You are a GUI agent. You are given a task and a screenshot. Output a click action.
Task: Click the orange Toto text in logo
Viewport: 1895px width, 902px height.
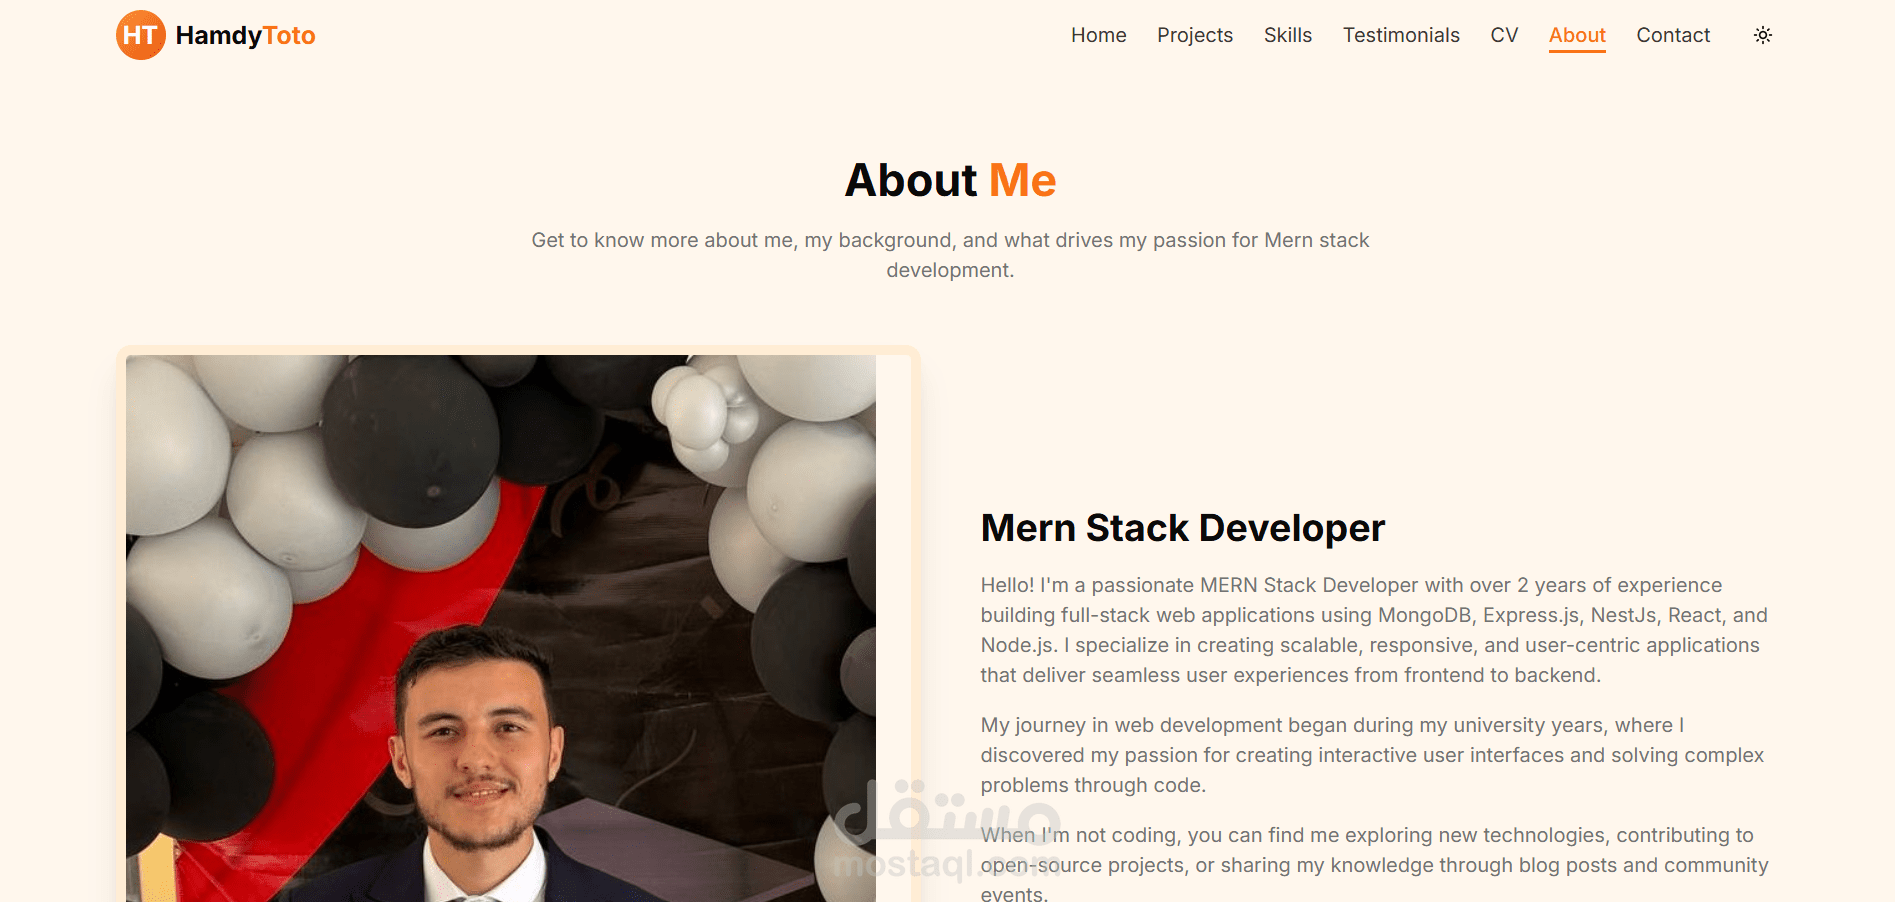point(289,35)
